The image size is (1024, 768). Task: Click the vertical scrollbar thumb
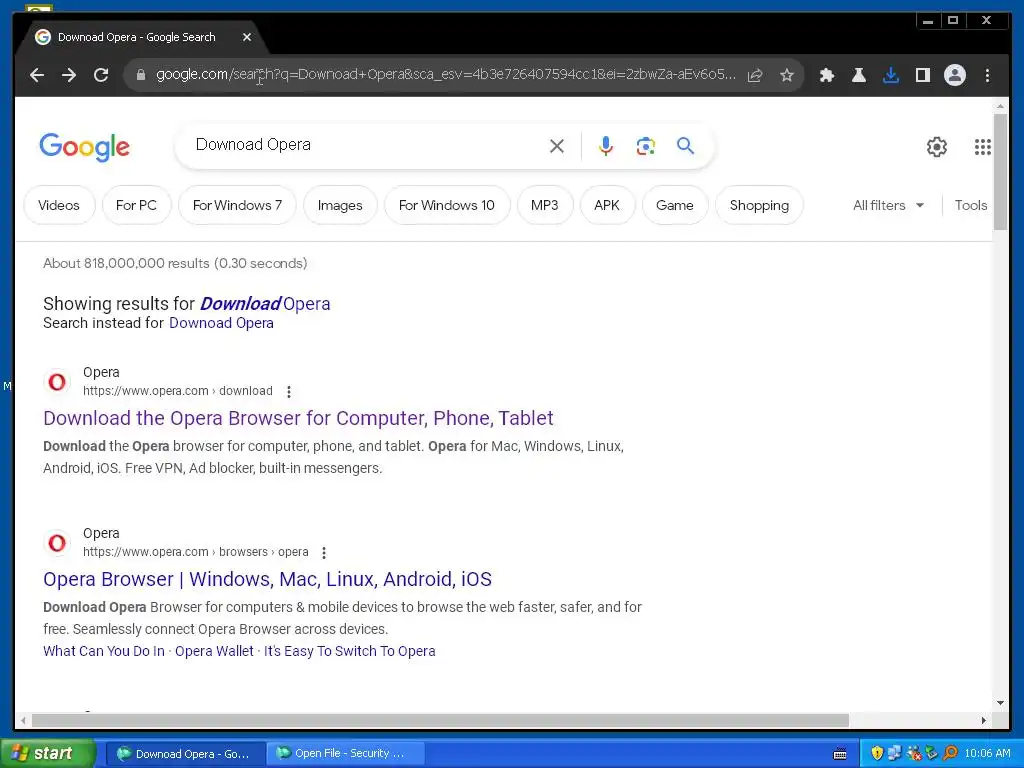click(1000, 171)
